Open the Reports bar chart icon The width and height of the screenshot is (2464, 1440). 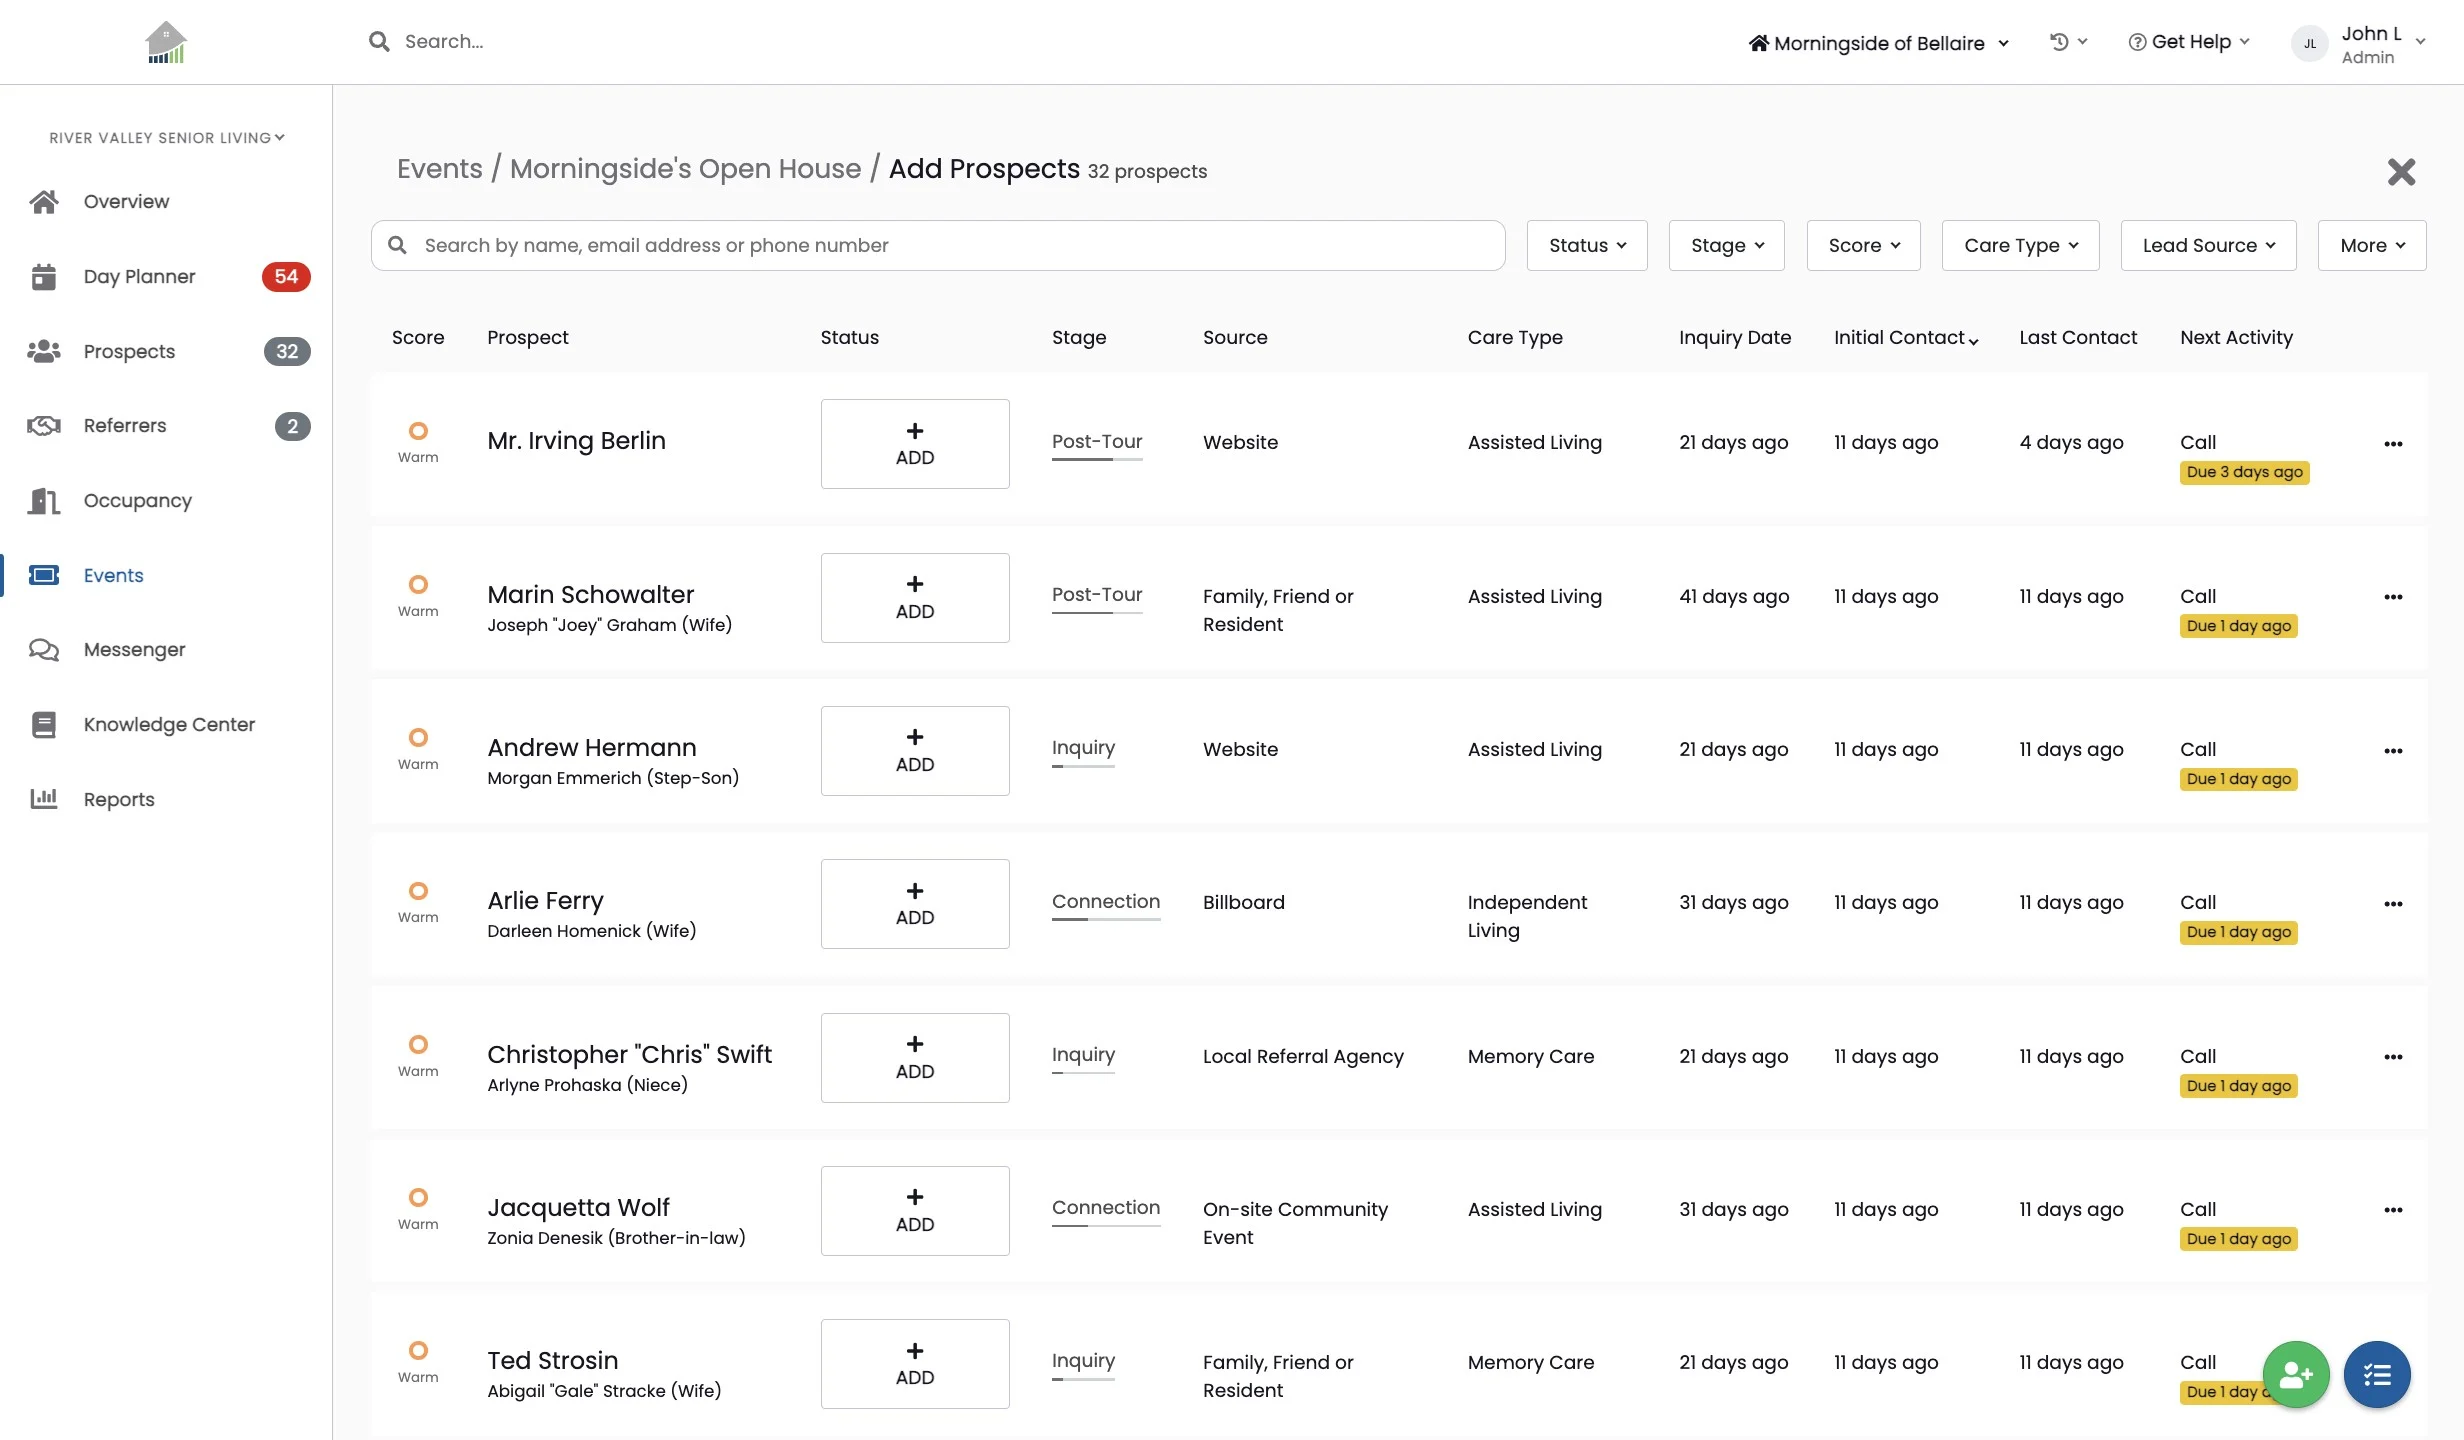(x=43, y=799)
